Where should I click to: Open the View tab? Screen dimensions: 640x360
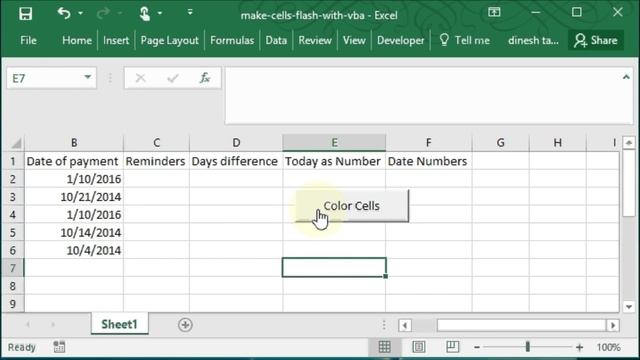[x=354, y=40]
